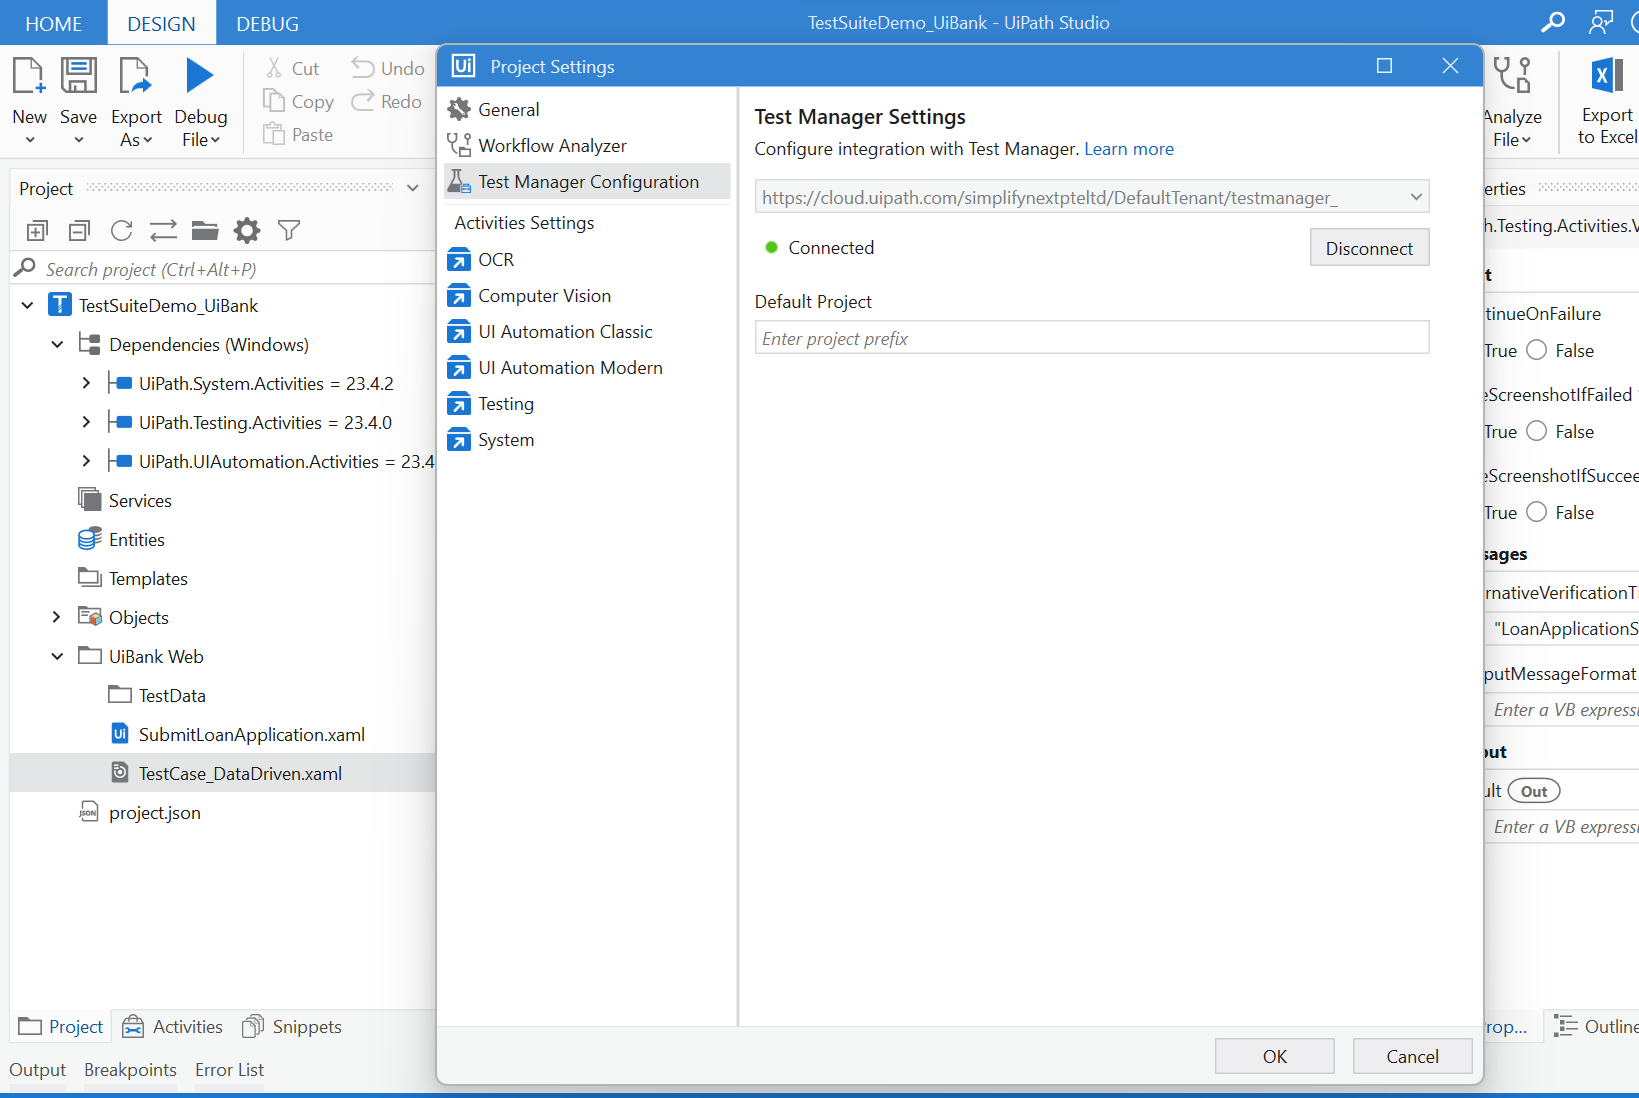This screenshot has width=1639, height=1098.
Task: Select False for TakeScreenshotIfSucceeded
Action: tap(1537, 512)
